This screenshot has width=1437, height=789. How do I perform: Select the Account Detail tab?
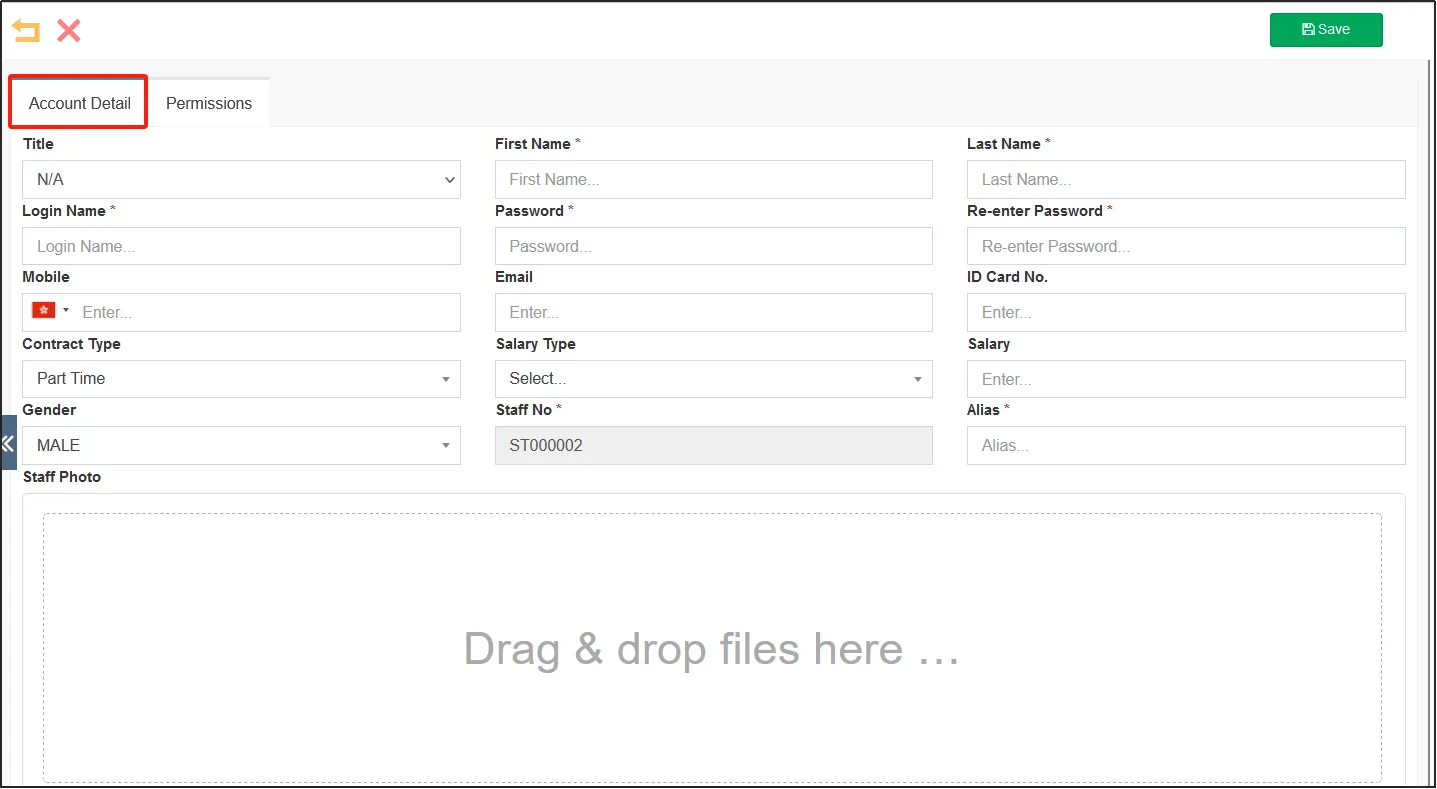point(80,103)
